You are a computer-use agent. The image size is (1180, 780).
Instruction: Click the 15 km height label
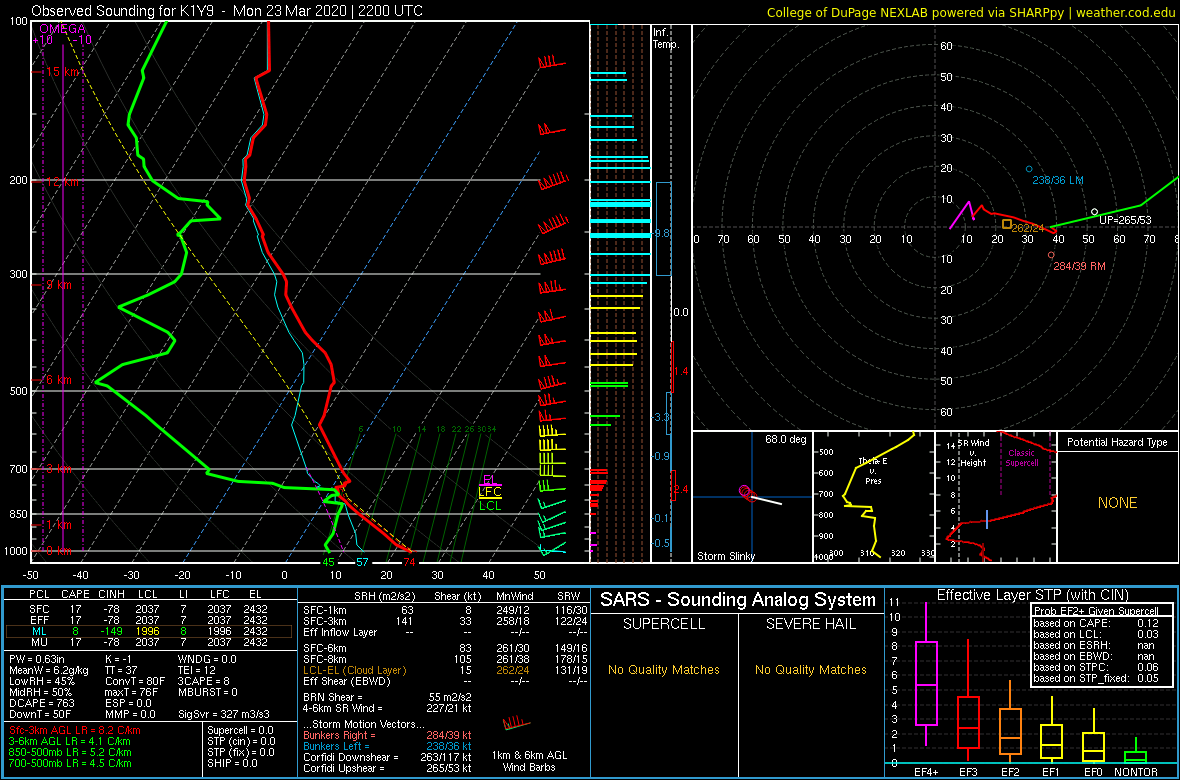[x=62, y=72]
